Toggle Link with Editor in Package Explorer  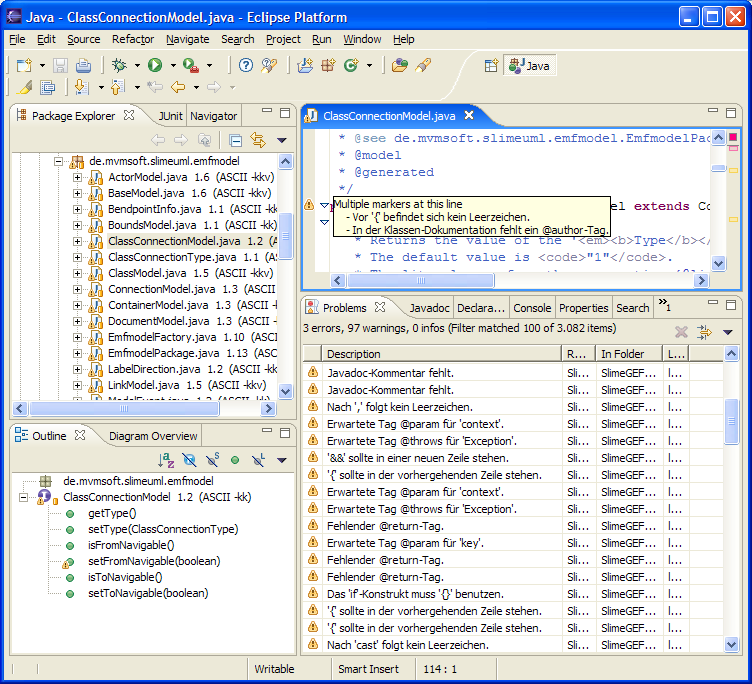[x=258, y=141]
